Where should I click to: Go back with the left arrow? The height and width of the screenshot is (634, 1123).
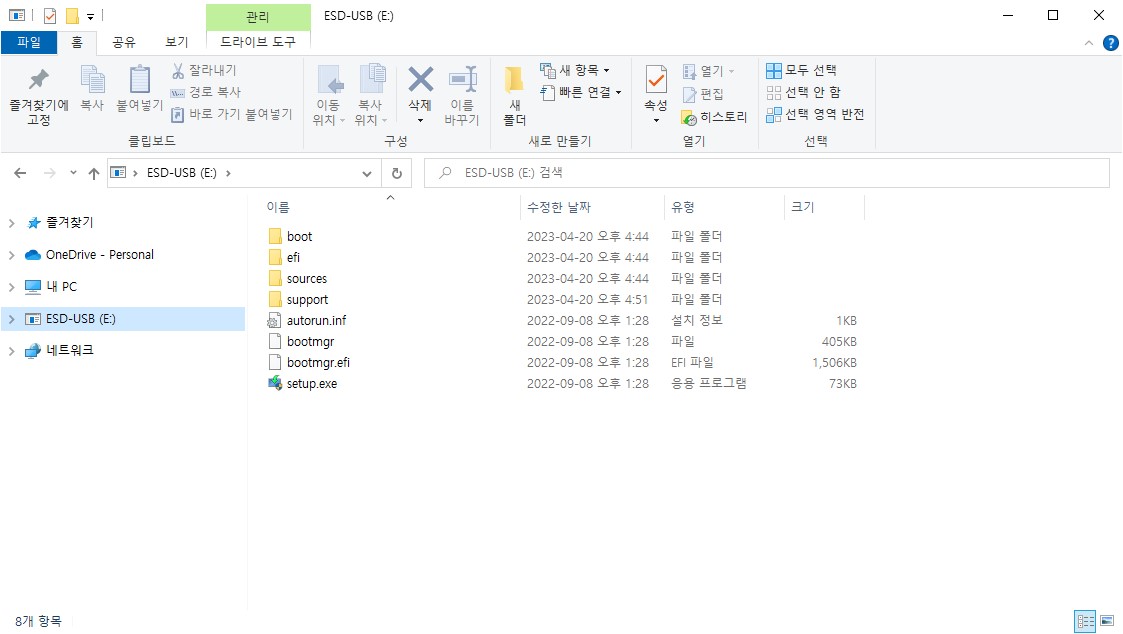(x=20, y=173)
